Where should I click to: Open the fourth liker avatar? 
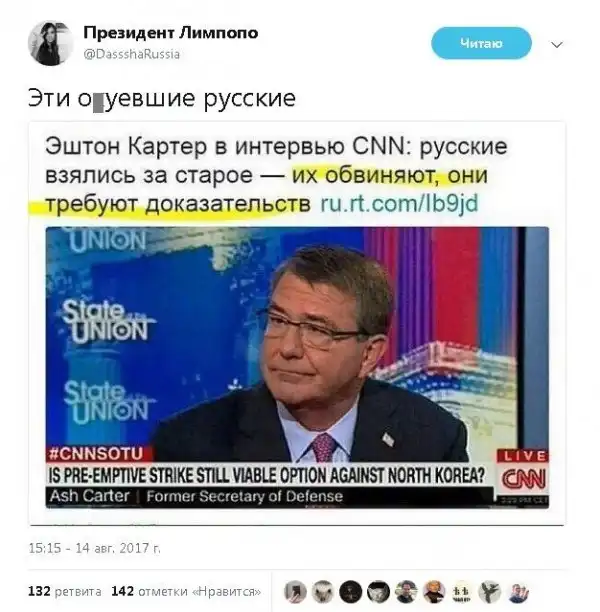pos(378,592)
